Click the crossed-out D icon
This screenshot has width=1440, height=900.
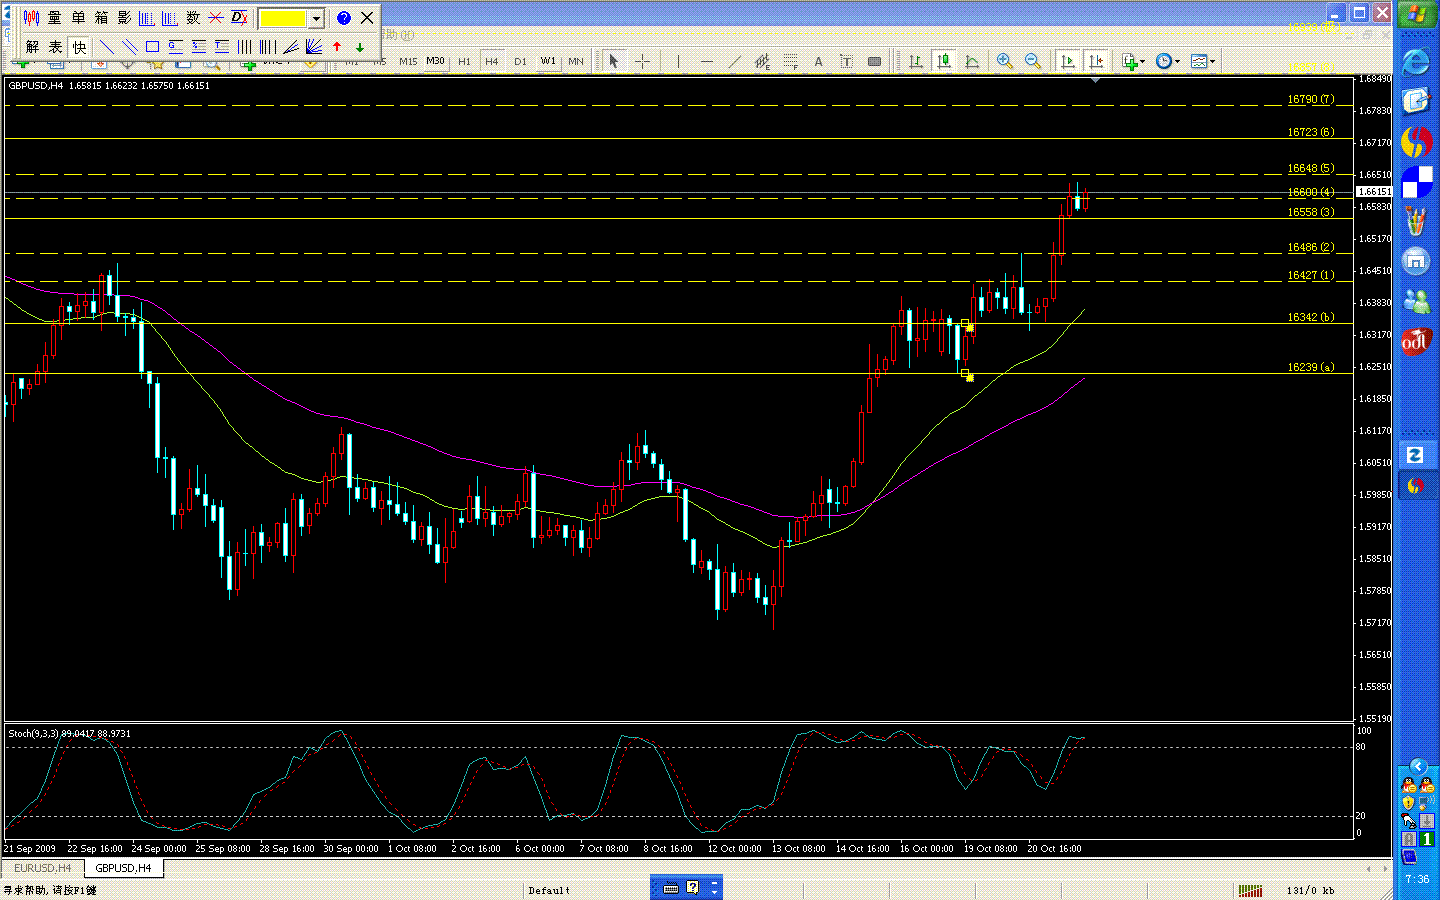pyautogui.click(x=240, y=18)
